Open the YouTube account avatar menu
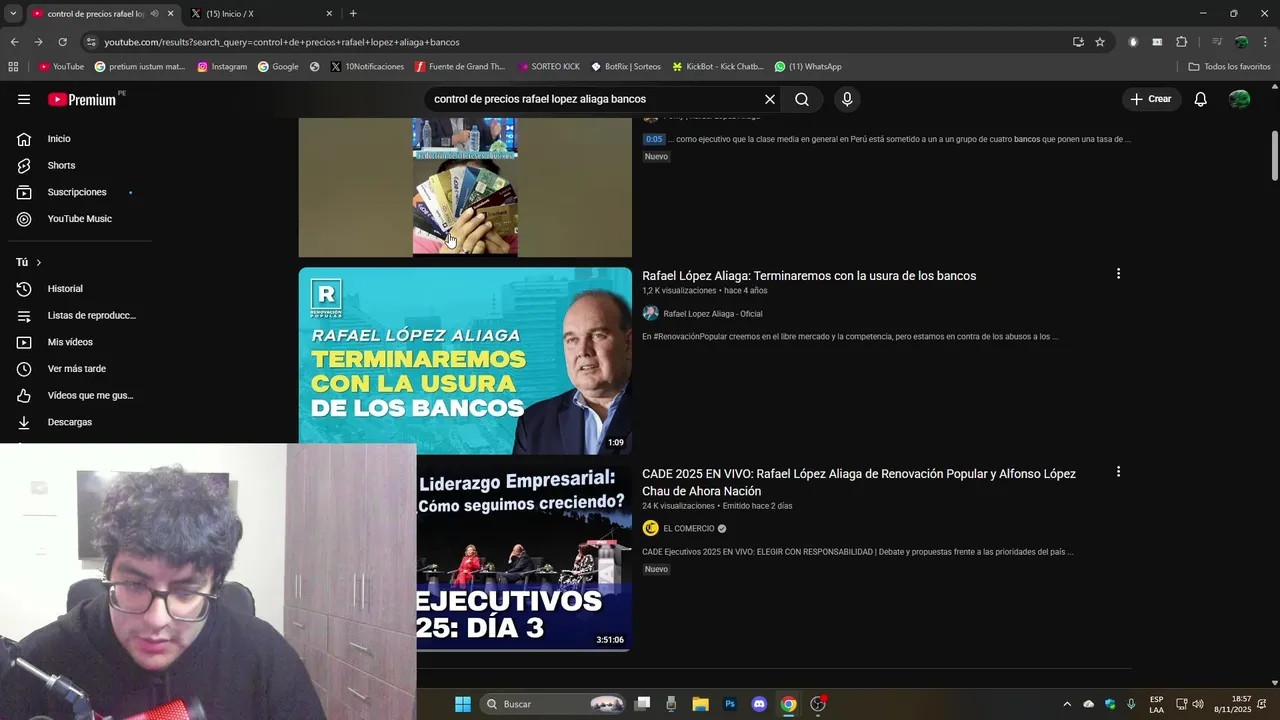1280x720 pixels. (x=1240, y=99)
